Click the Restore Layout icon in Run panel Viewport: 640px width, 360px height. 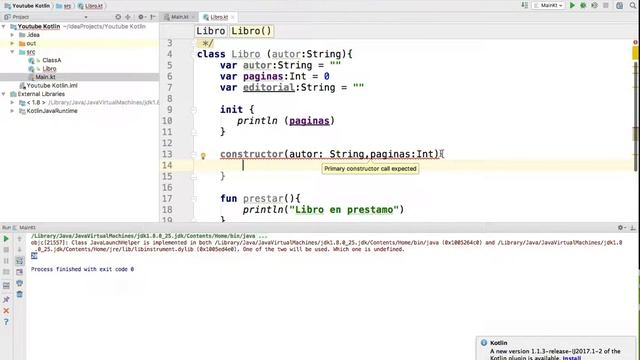point(6,286)
